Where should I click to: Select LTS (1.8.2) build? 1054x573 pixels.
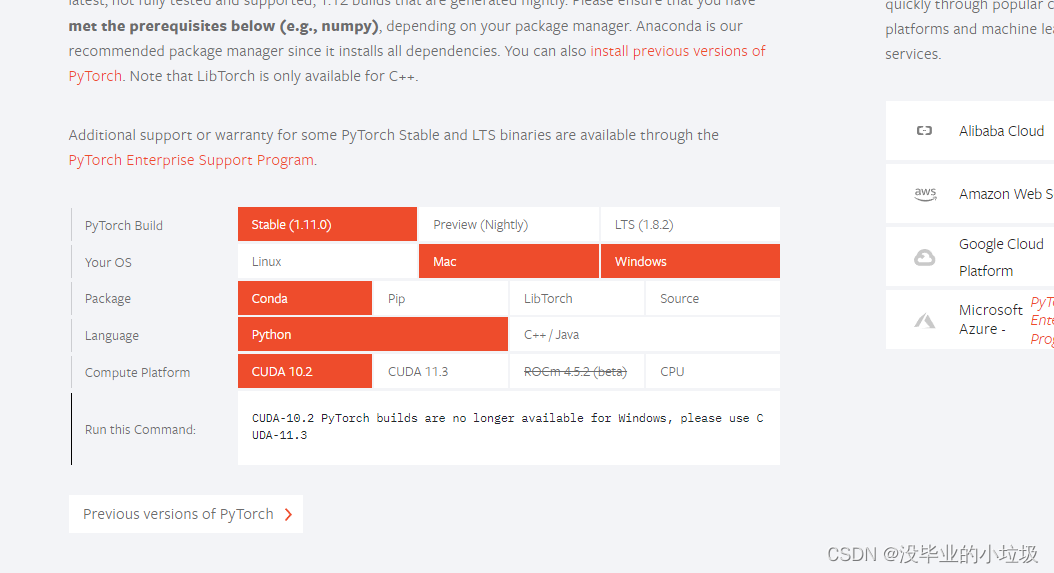click(690, 225)
